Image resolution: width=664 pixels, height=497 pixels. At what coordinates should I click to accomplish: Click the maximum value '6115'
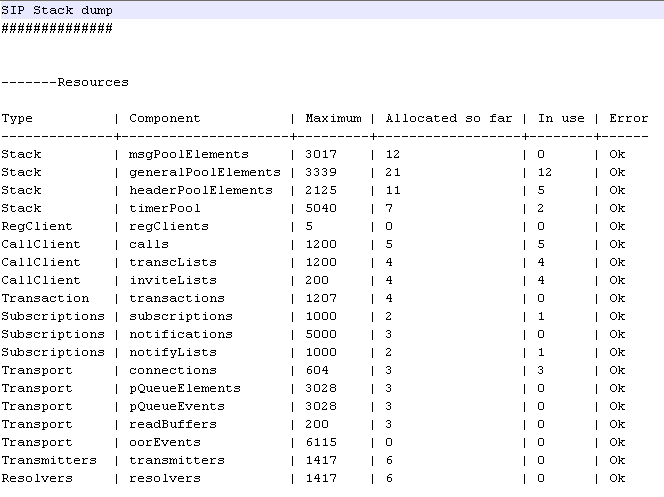pyautogui.click(x=321, y=442)
